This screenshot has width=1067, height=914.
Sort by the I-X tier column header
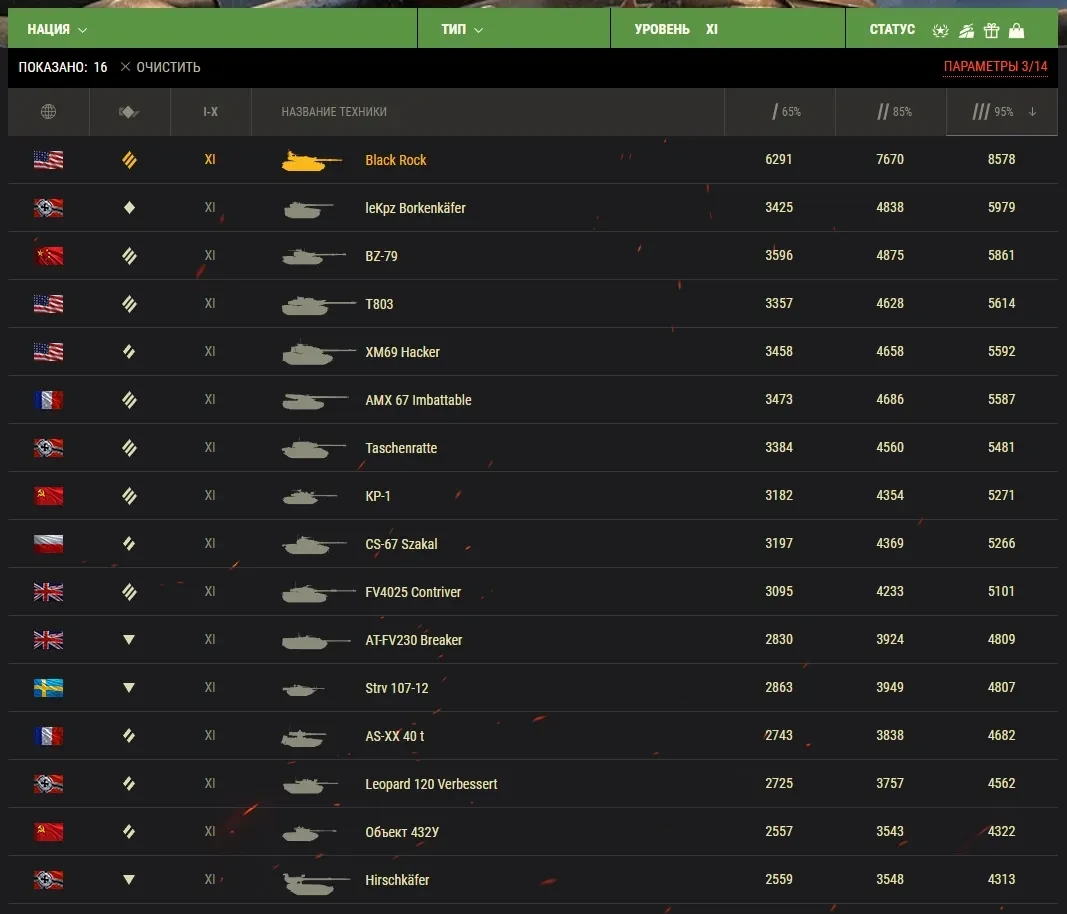(x=210, y=112)
